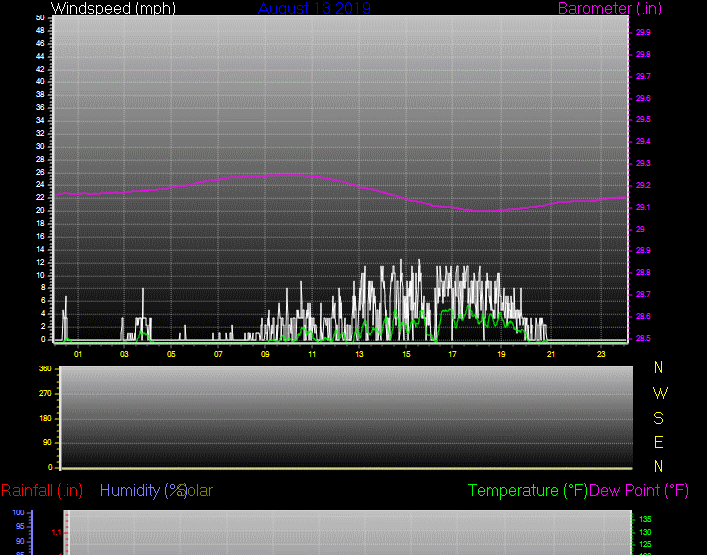
Task: Select the 29.1 barometer axis value
Action: [643, 207]
